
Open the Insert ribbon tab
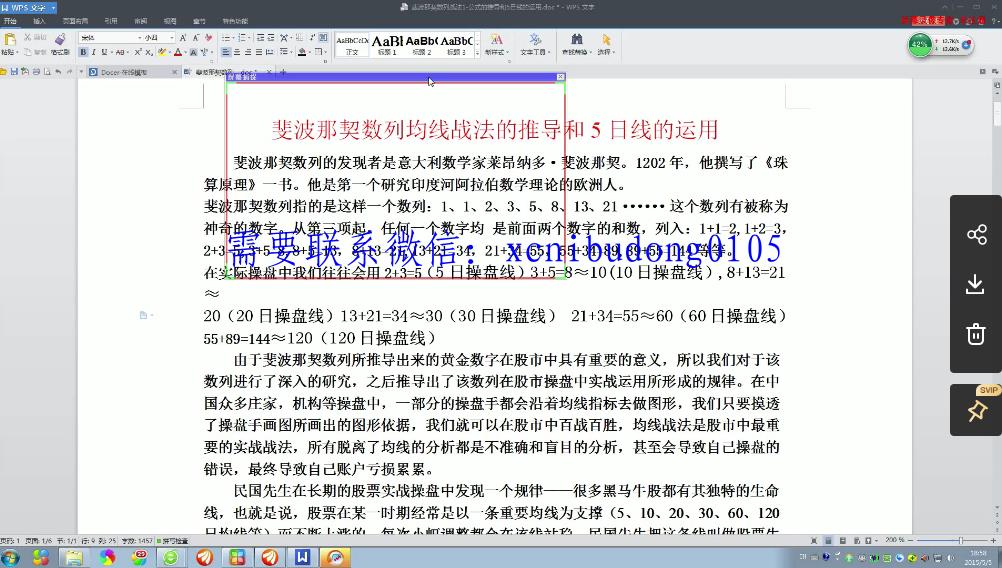(x=39, y=20)
